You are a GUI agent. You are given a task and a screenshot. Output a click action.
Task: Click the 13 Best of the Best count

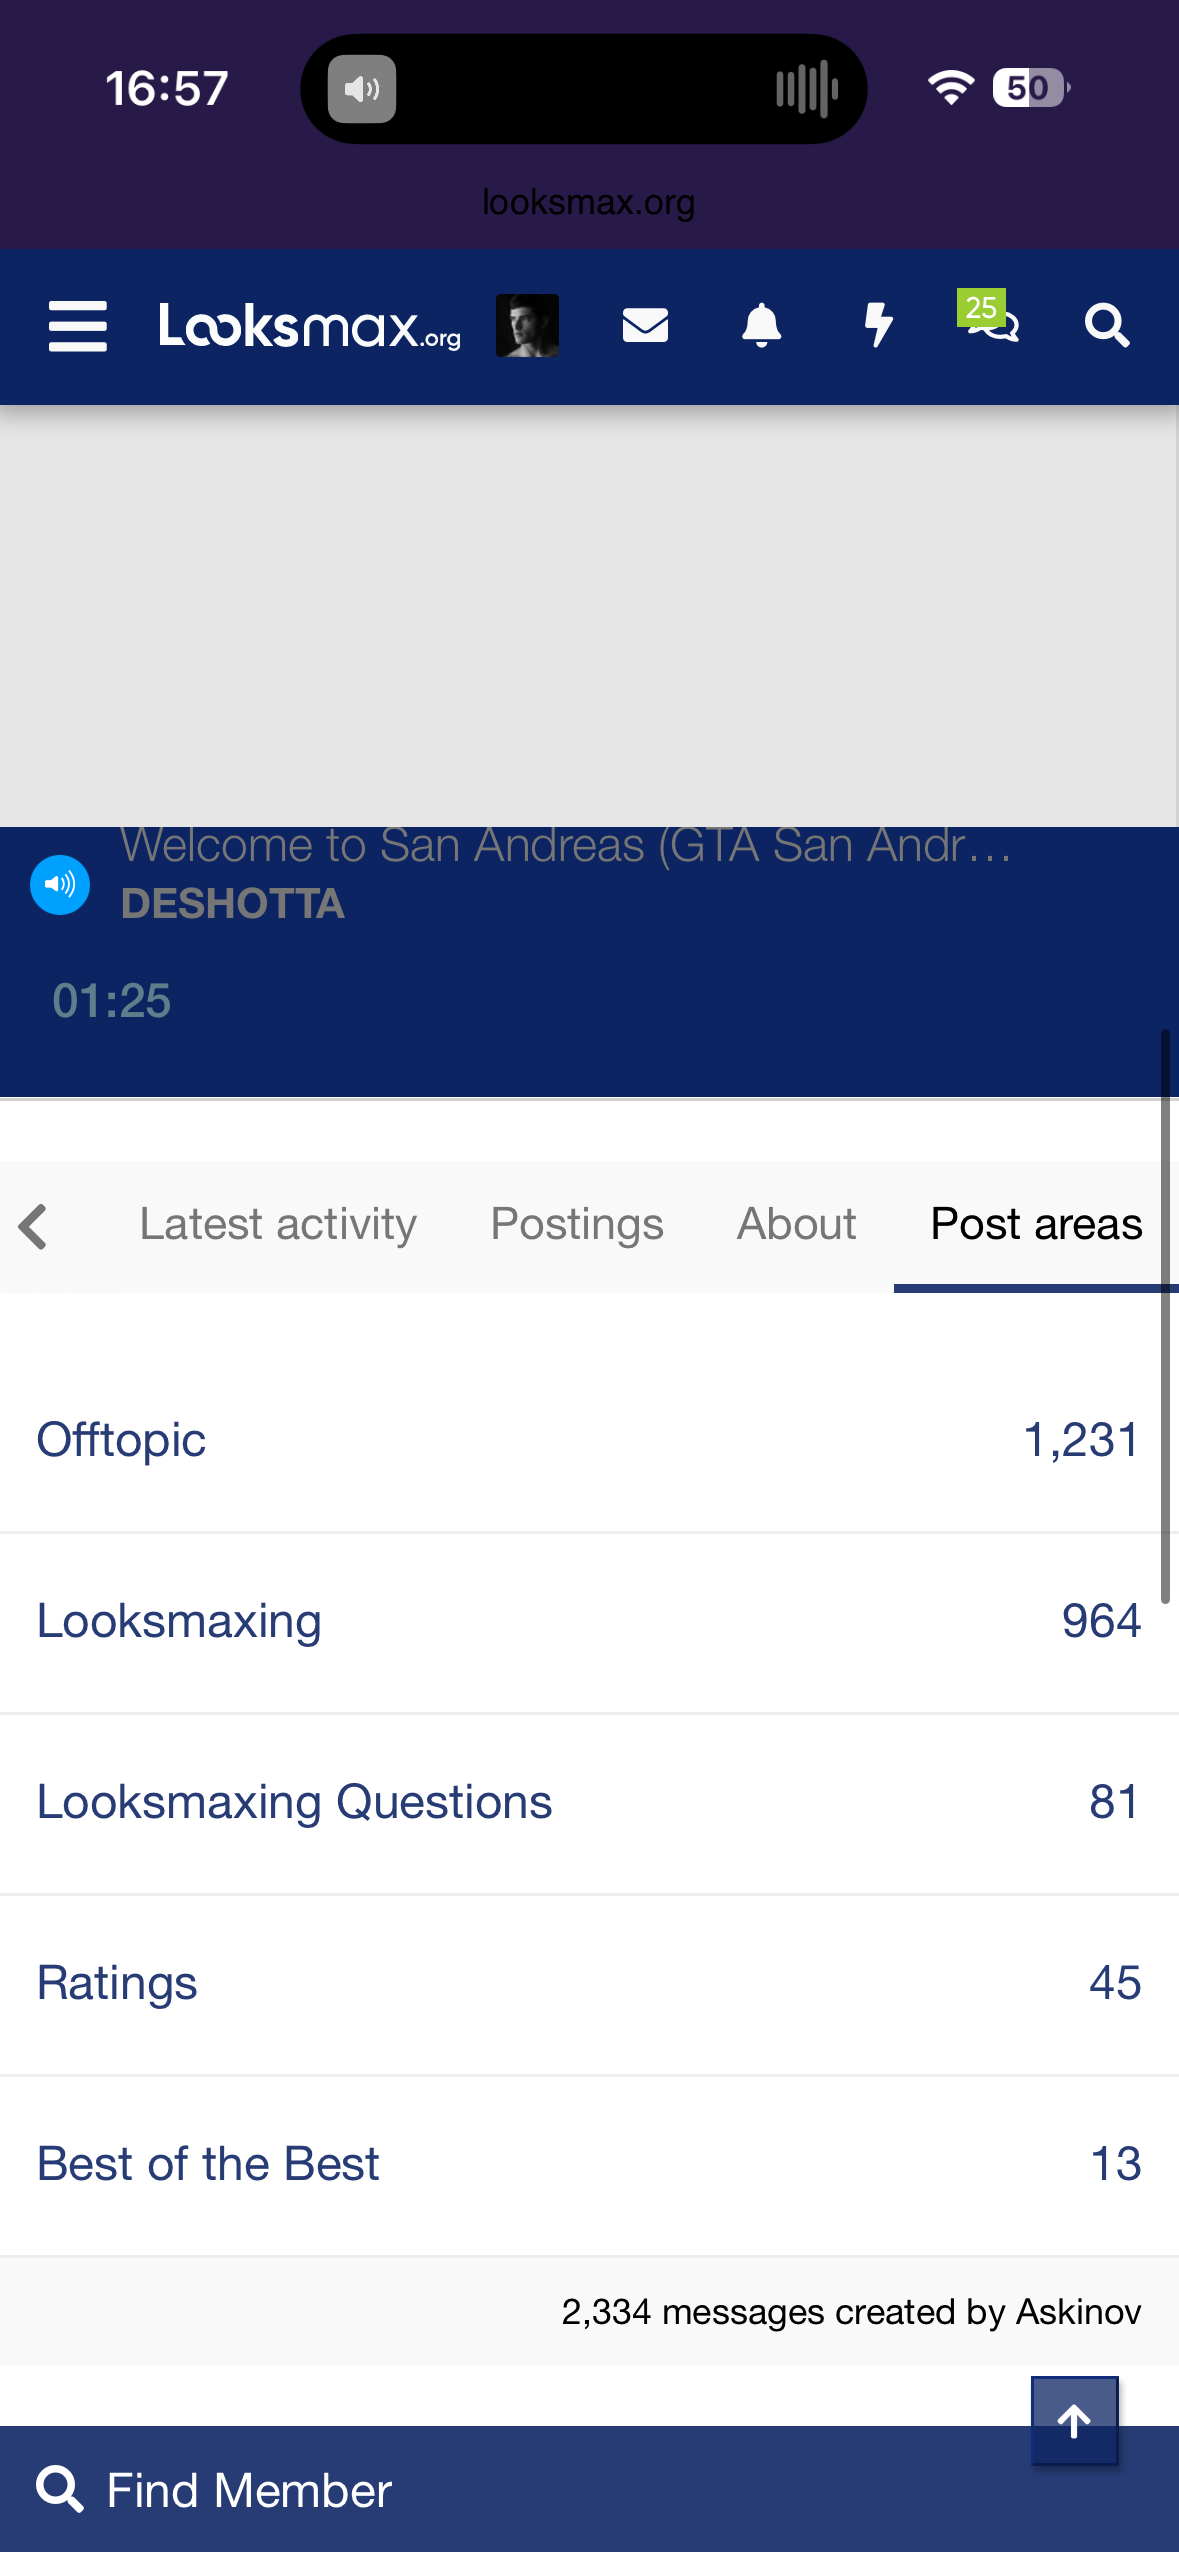tap(1116, 2165)
